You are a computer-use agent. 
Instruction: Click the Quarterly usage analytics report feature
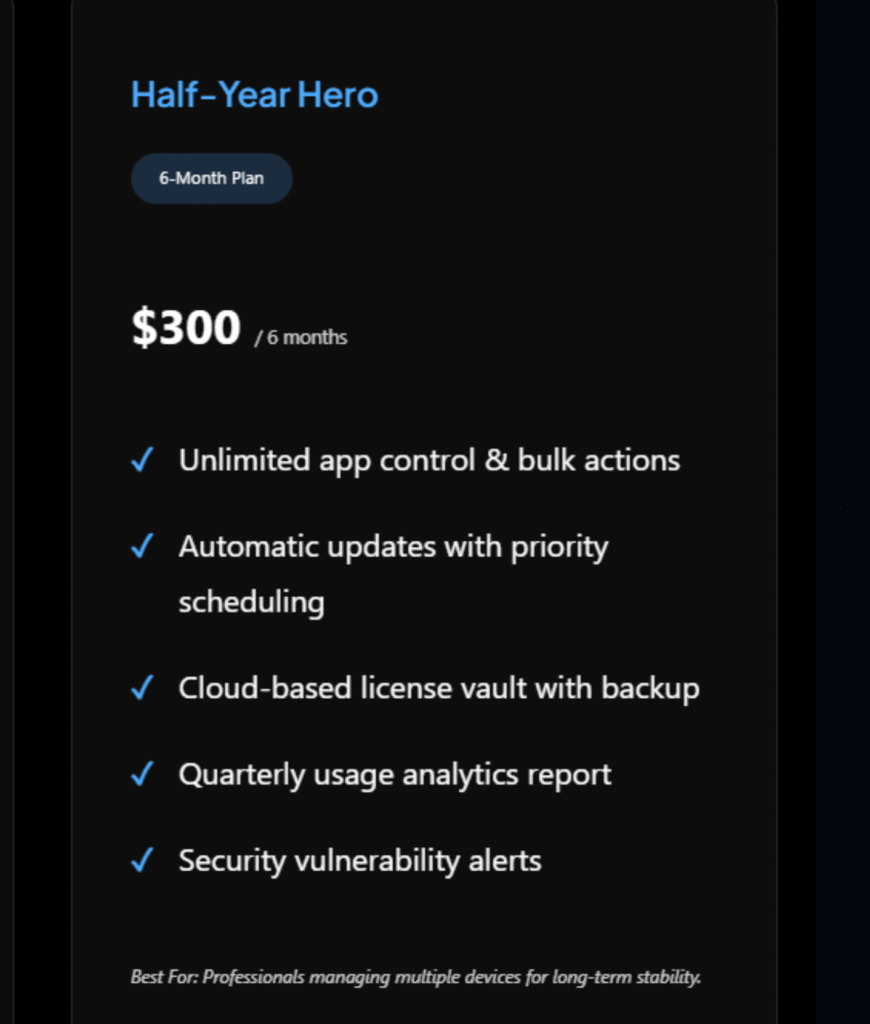395,774
